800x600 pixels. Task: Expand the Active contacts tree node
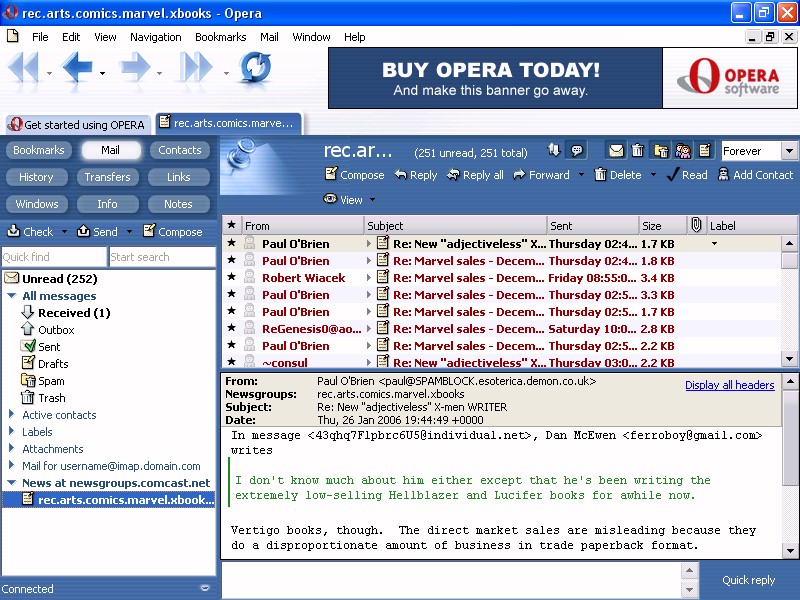coord(11,414)
